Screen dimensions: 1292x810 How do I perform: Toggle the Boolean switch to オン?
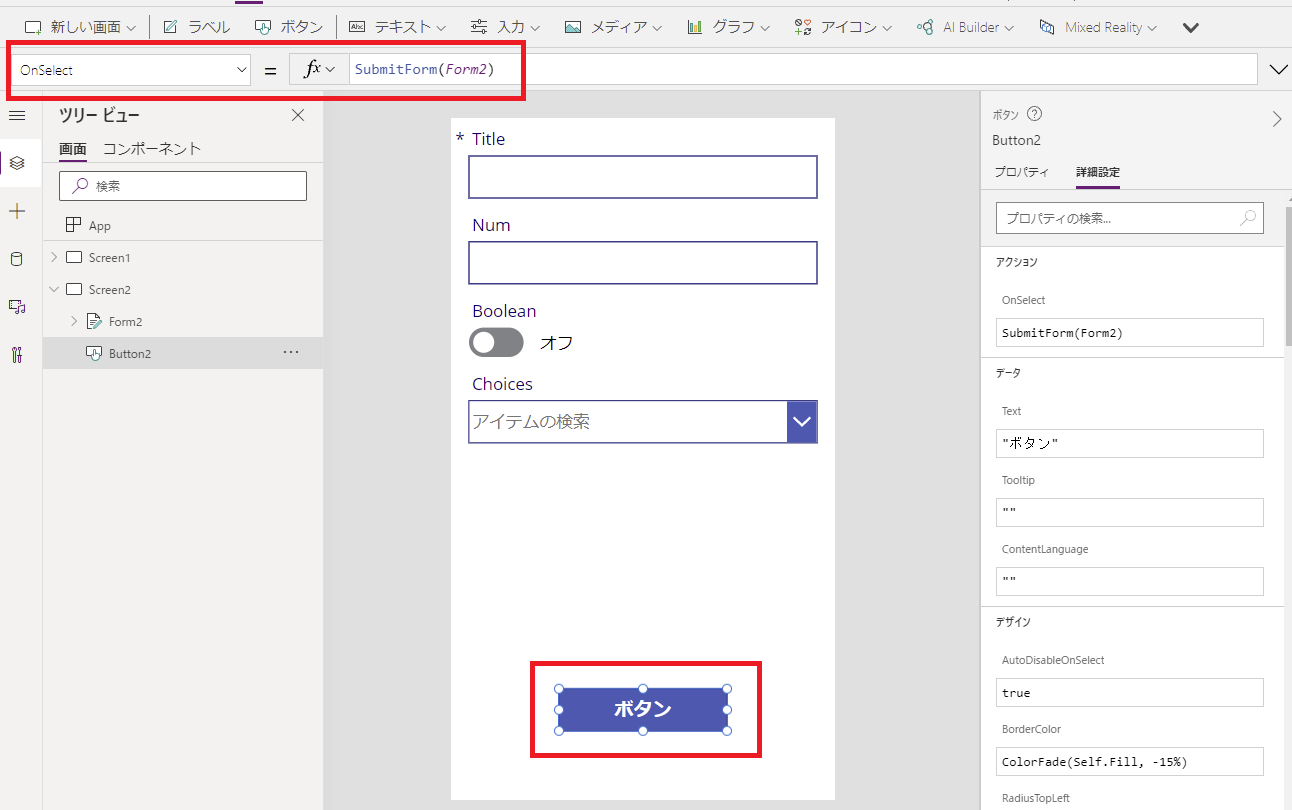coord(496,342)
